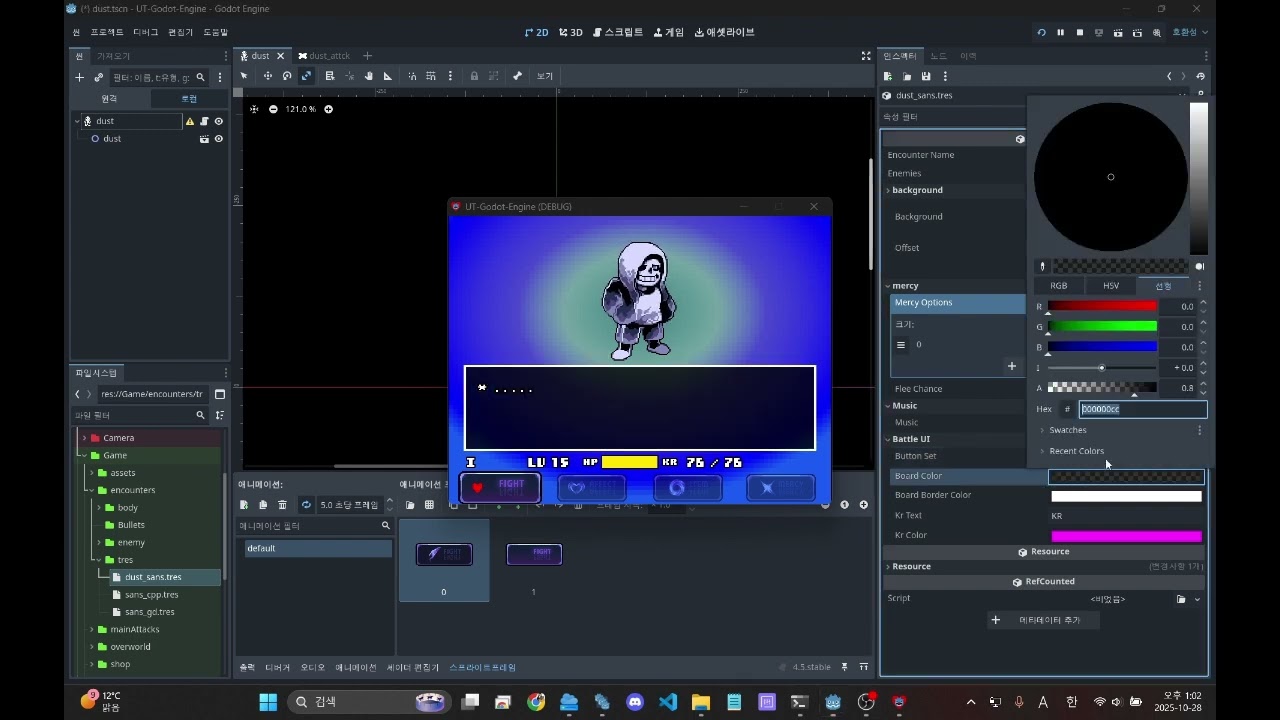The image size is (1280, 720).
Task: Click the green G color slider
Action: click(x=1102, y=326)
